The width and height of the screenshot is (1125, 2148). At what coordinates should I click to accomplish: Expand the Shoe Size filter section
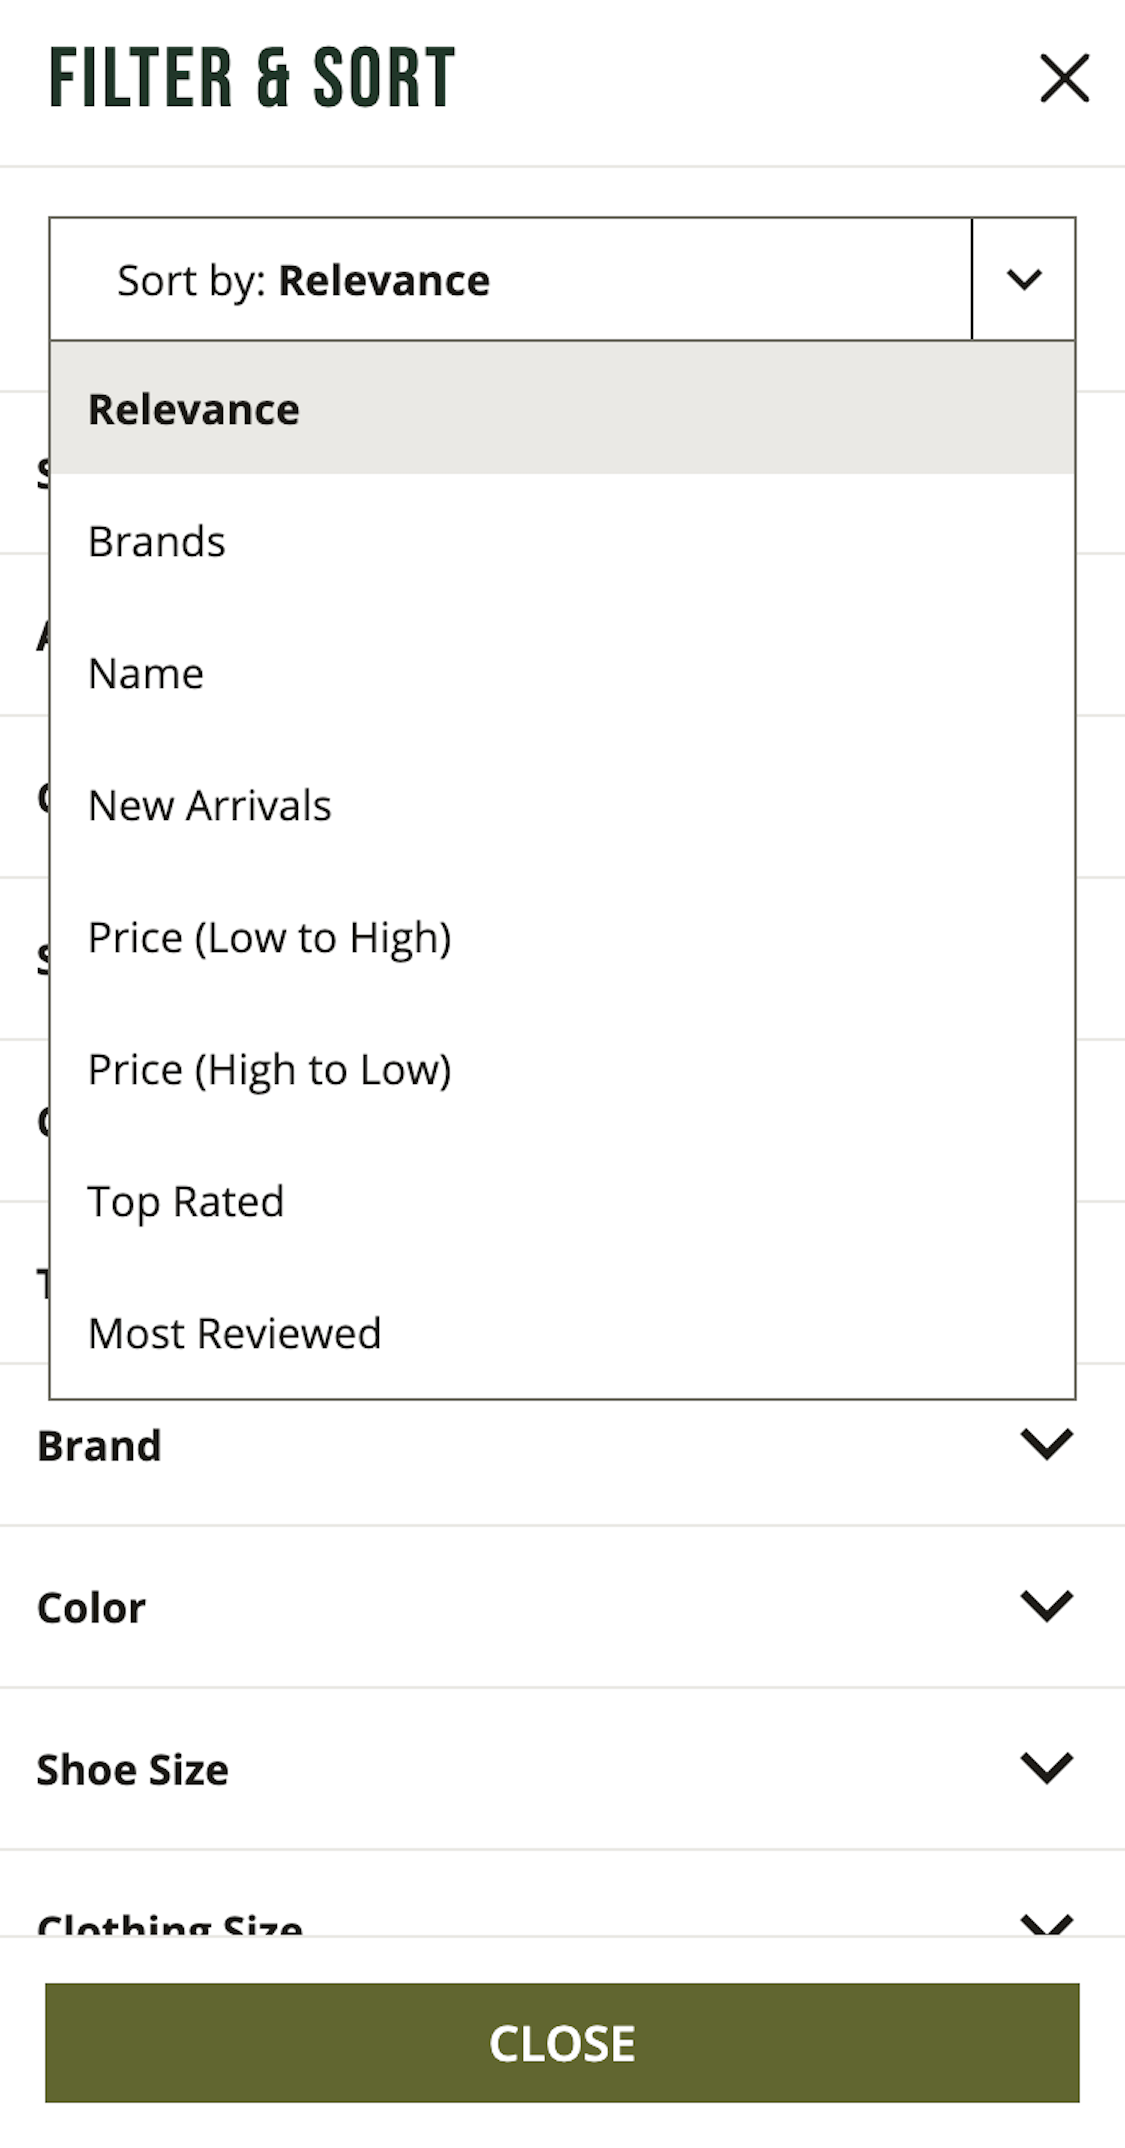click(131, 1768)
